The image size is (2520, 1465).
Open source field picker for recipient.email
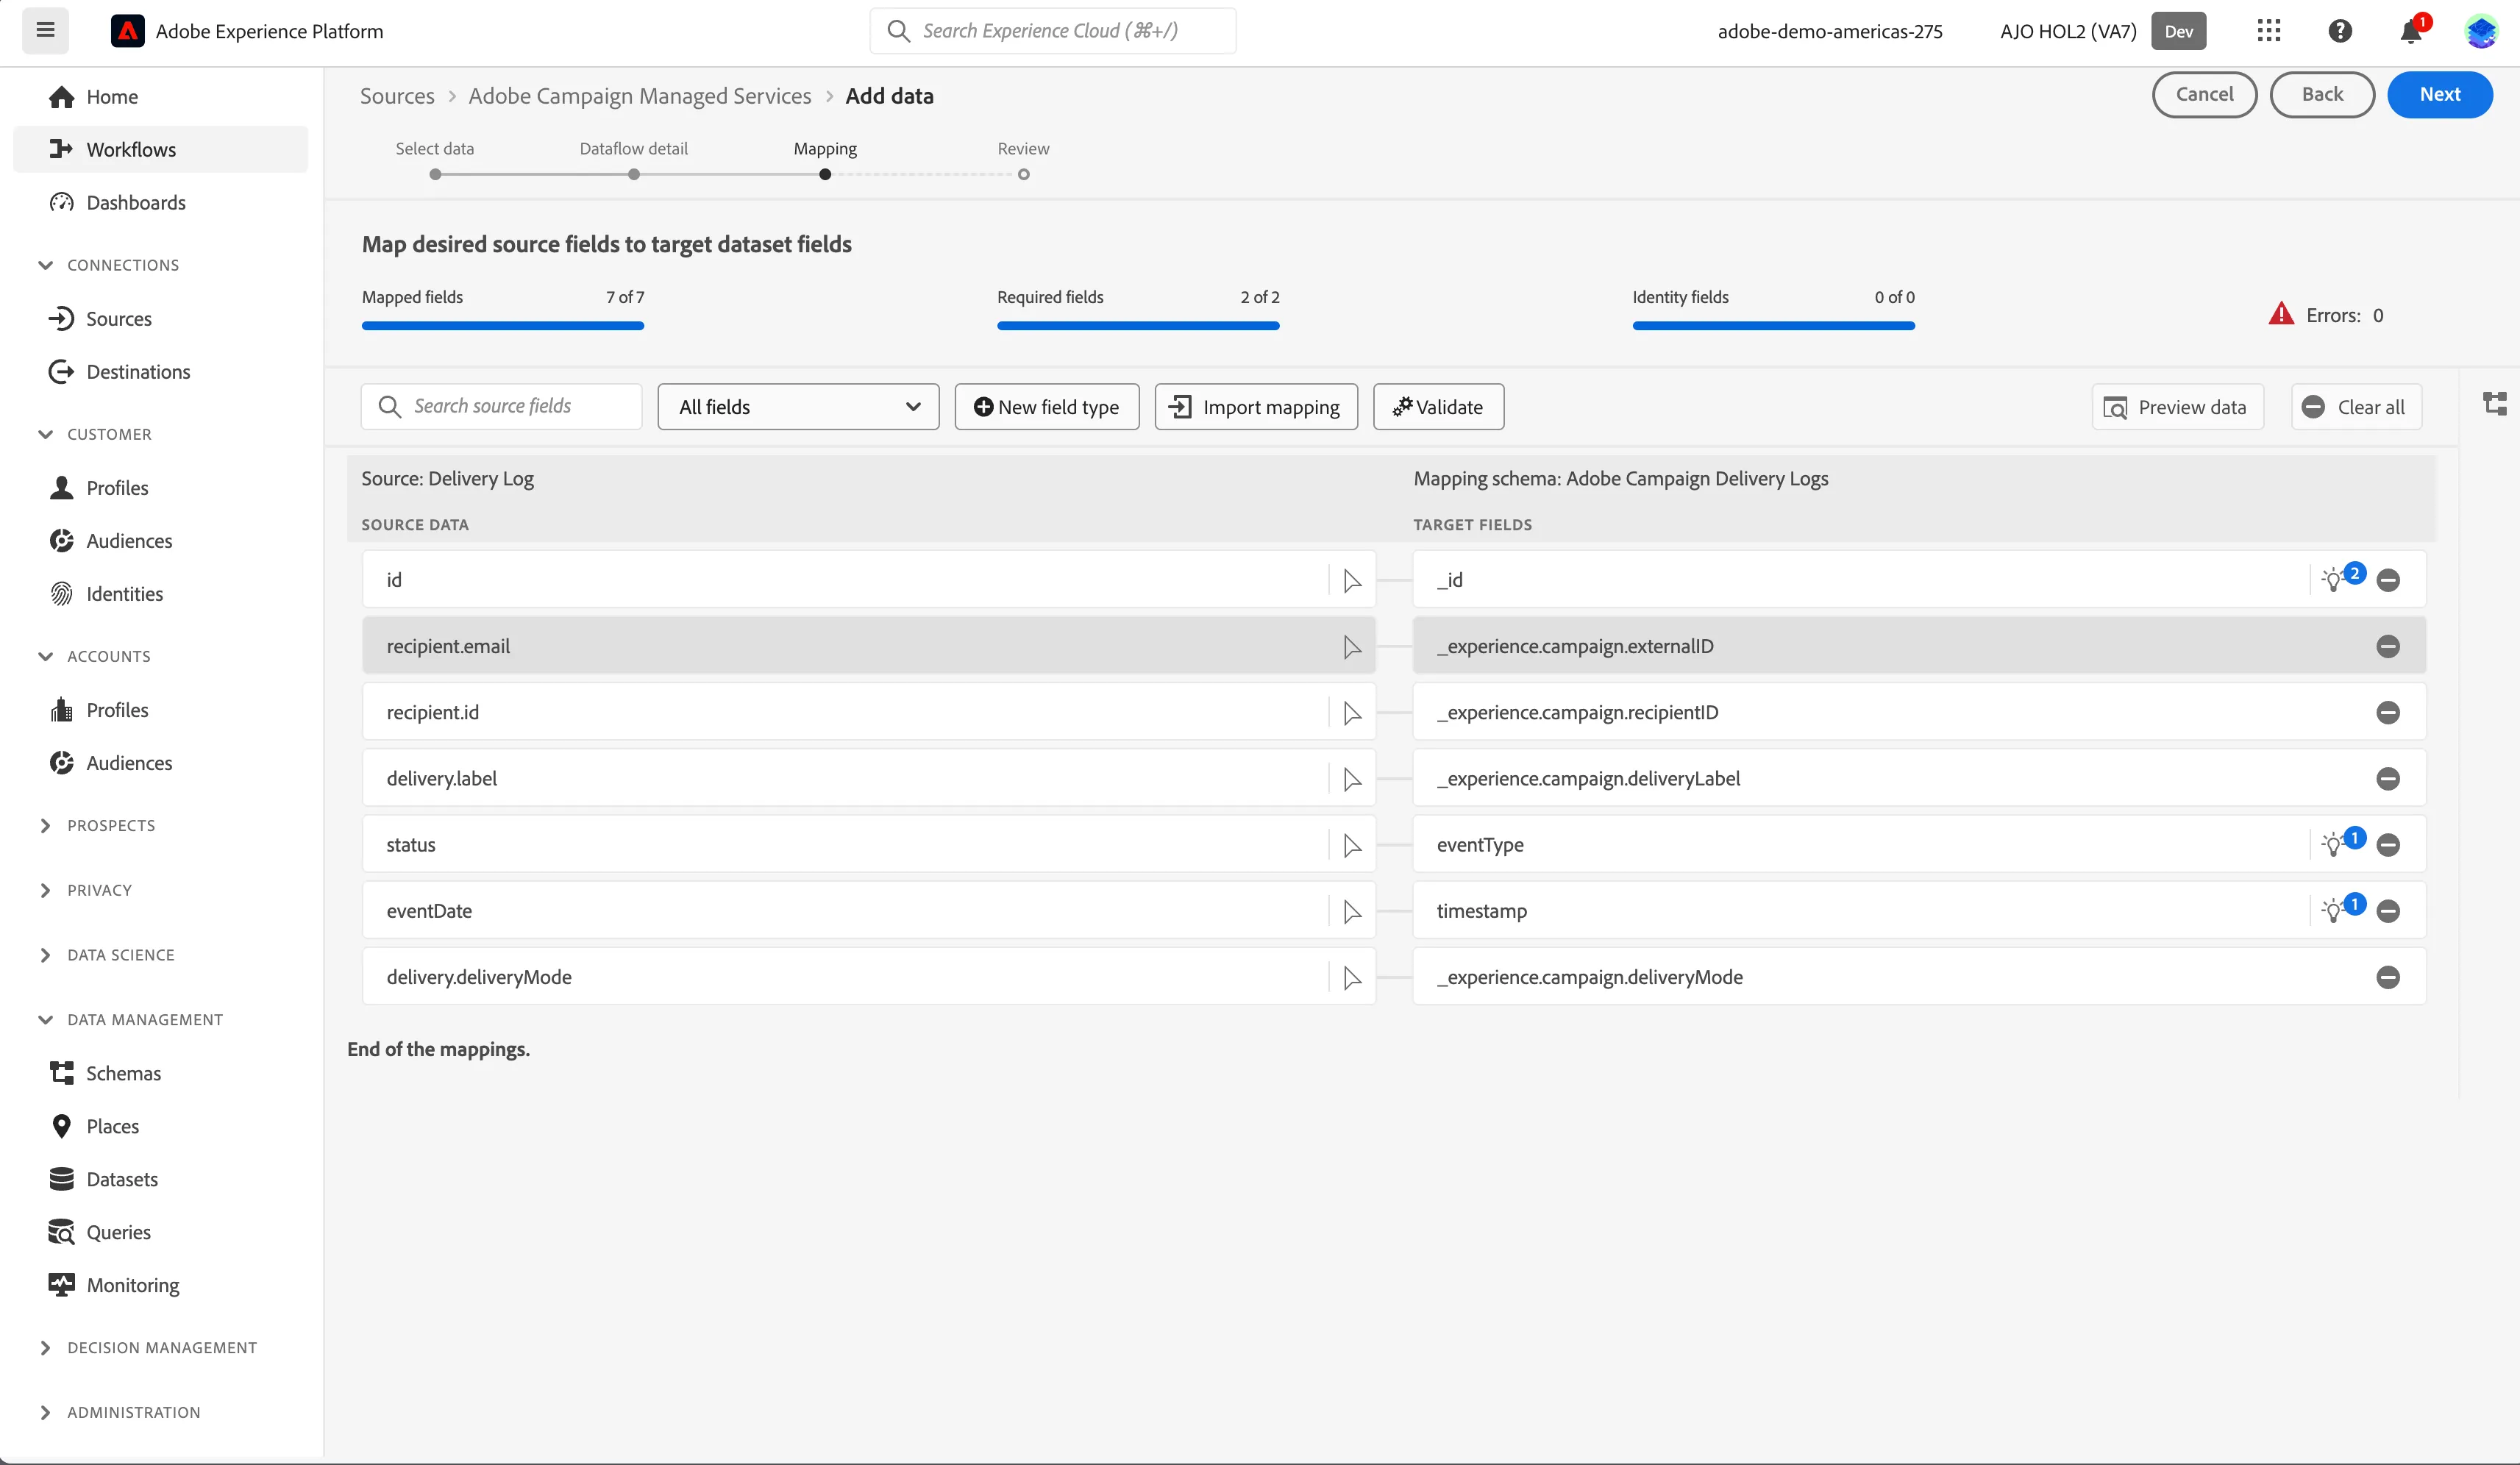(1352, 647)
